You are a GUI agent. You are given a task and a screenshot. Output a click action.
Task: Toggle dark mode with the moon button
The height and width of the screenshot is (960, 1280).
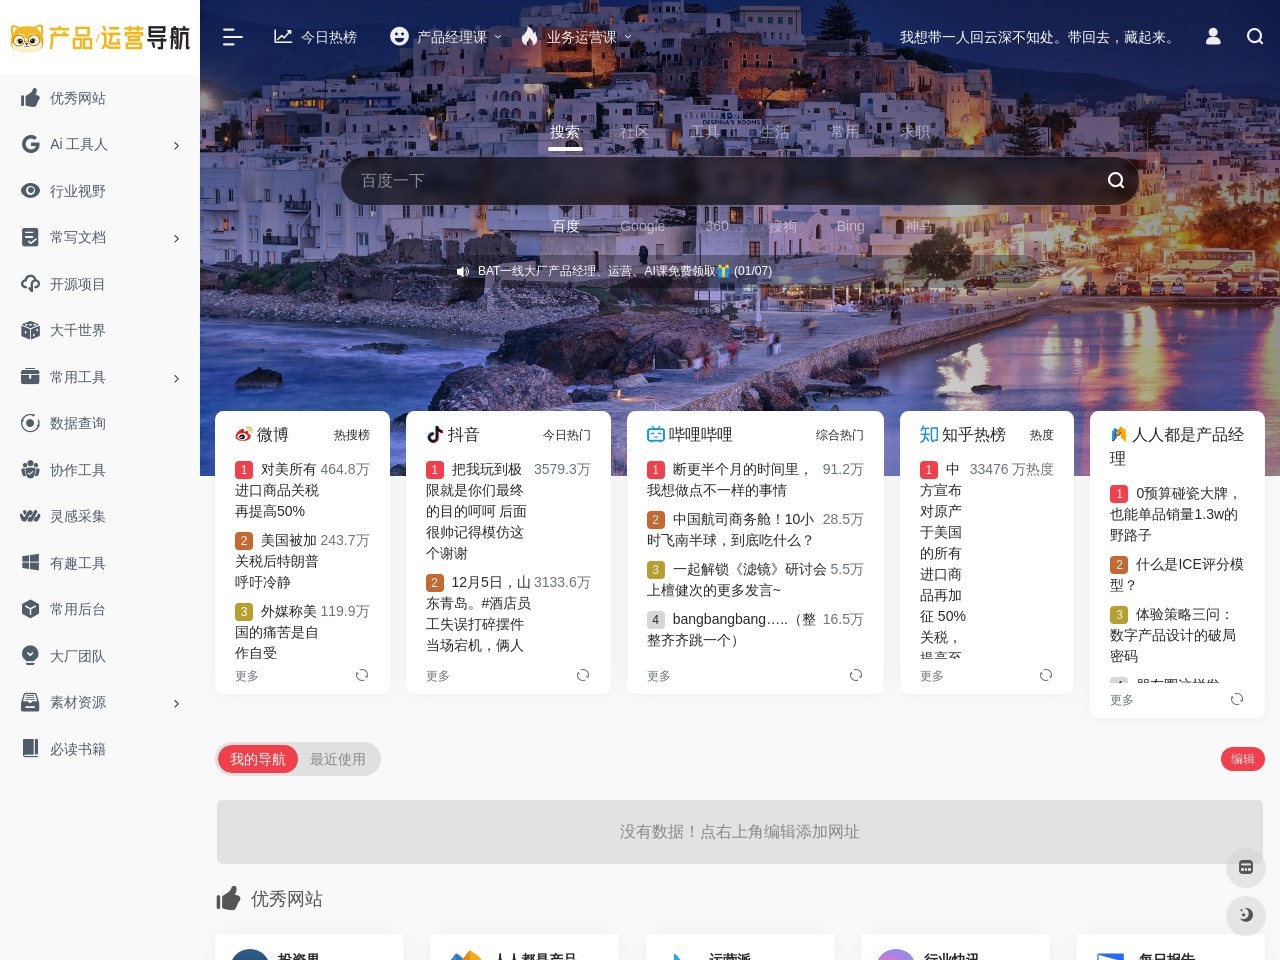pos(1246,915)
